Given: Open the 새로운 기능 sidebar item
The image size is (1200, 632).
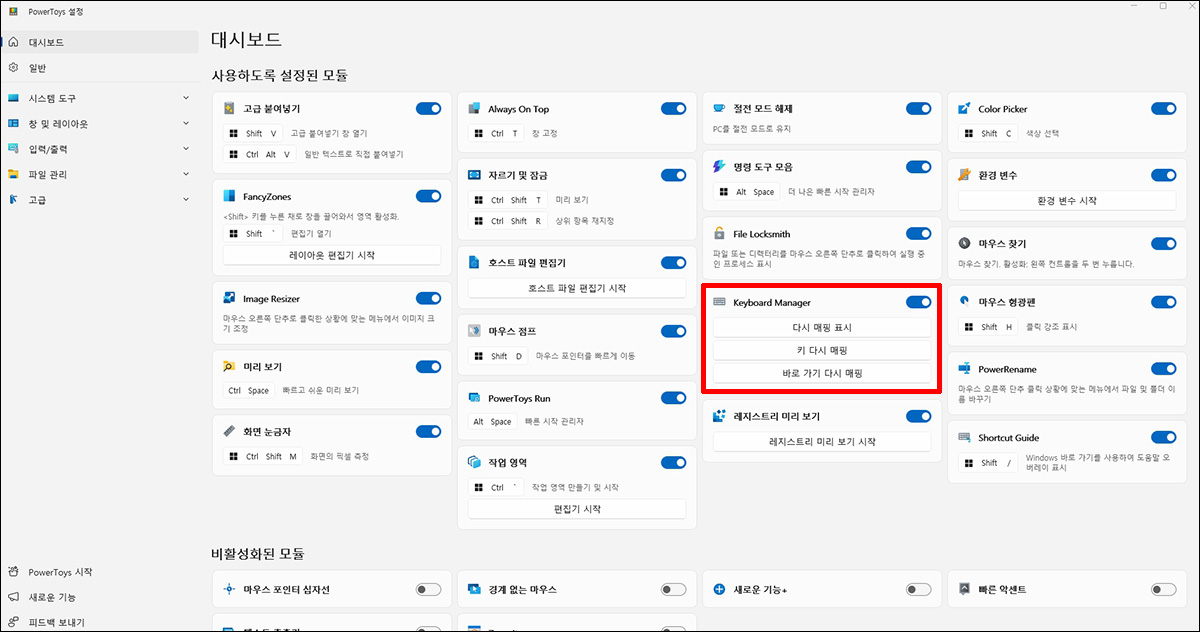Looking at the screenshot, I should pos(100,597).
